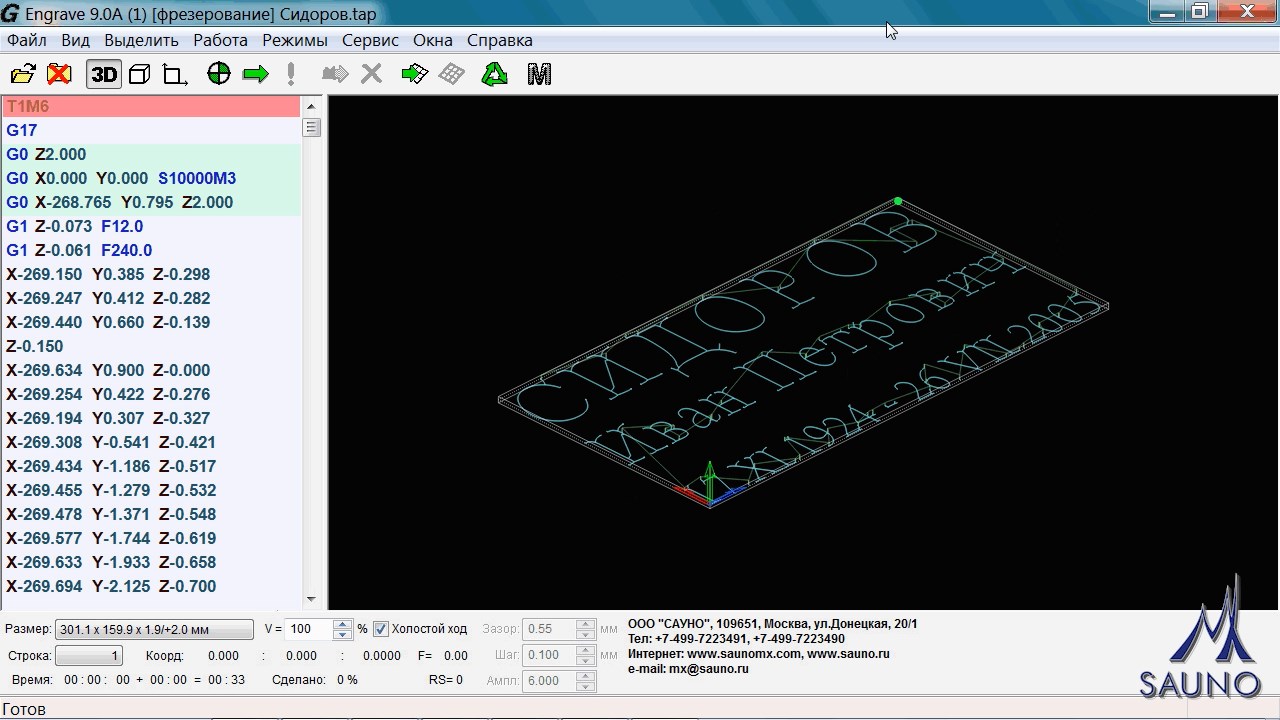
Task: Select the isometric cube view icon
Action: [x=140, y=74]
